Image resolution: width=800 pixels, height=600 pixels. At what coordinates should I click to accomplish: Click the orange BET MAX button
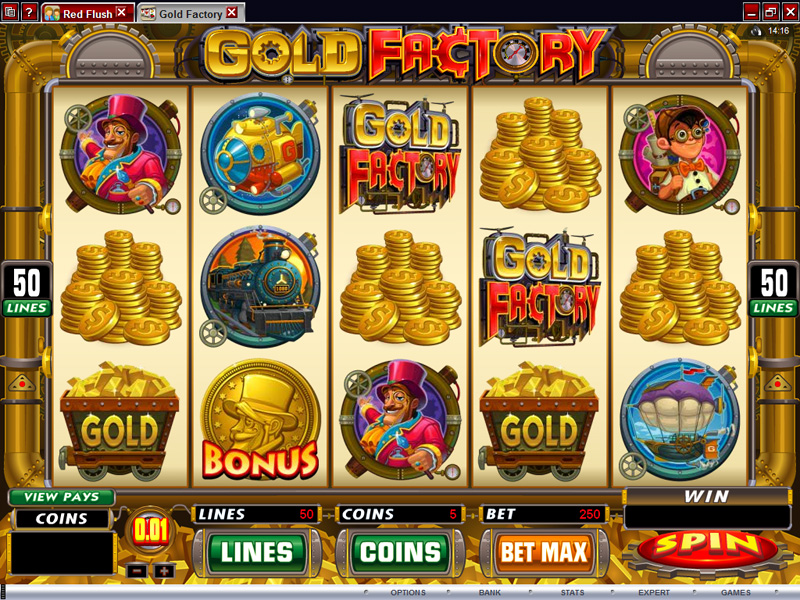click(x=544, y=553)
